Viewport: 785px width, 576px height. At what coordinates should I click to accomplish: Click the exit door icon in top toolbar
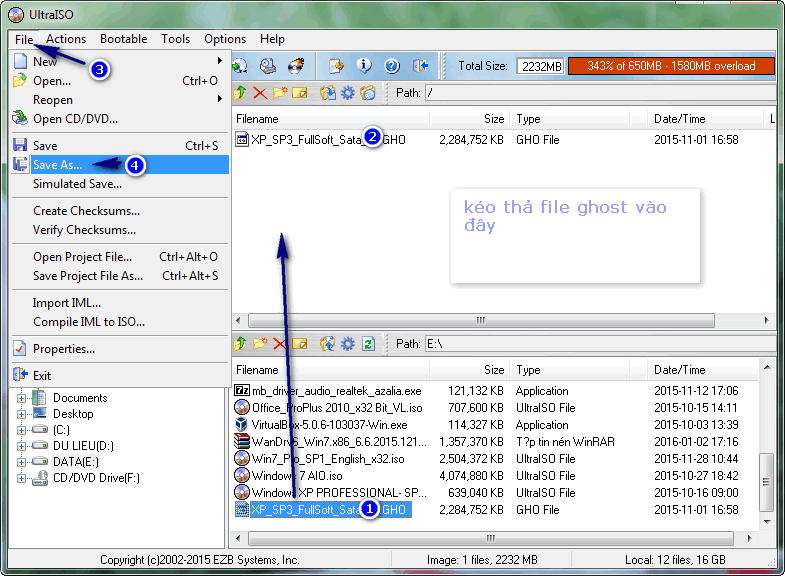421,66
